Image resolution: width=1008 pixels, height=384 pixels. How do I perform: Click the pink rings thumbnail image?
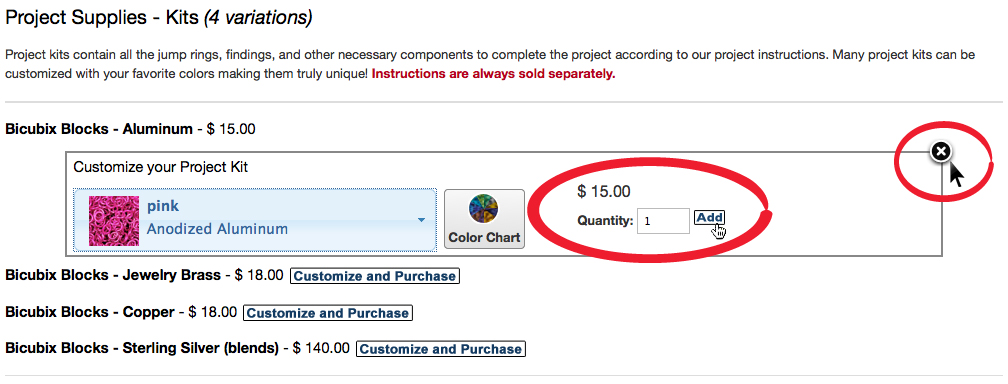click(114, 221)
